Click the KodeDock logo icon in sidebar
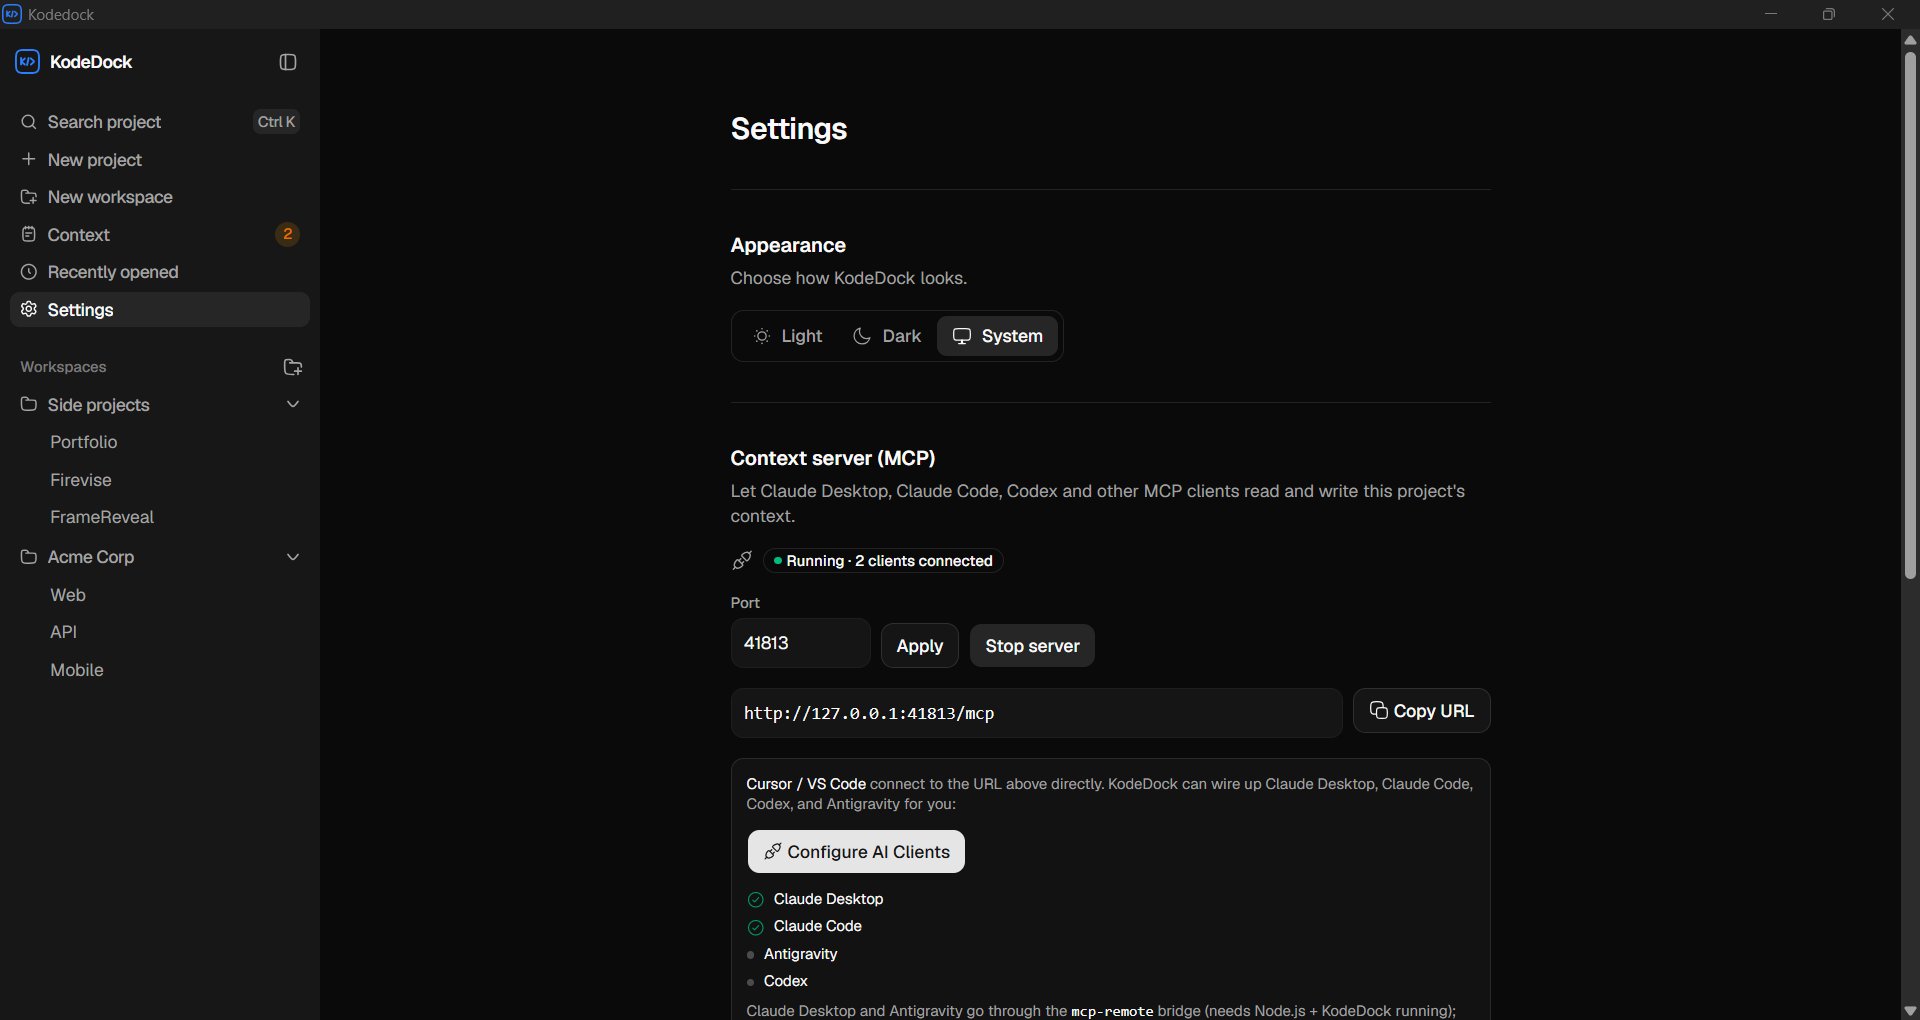The image size is (1920, 1020). [27, 62]
